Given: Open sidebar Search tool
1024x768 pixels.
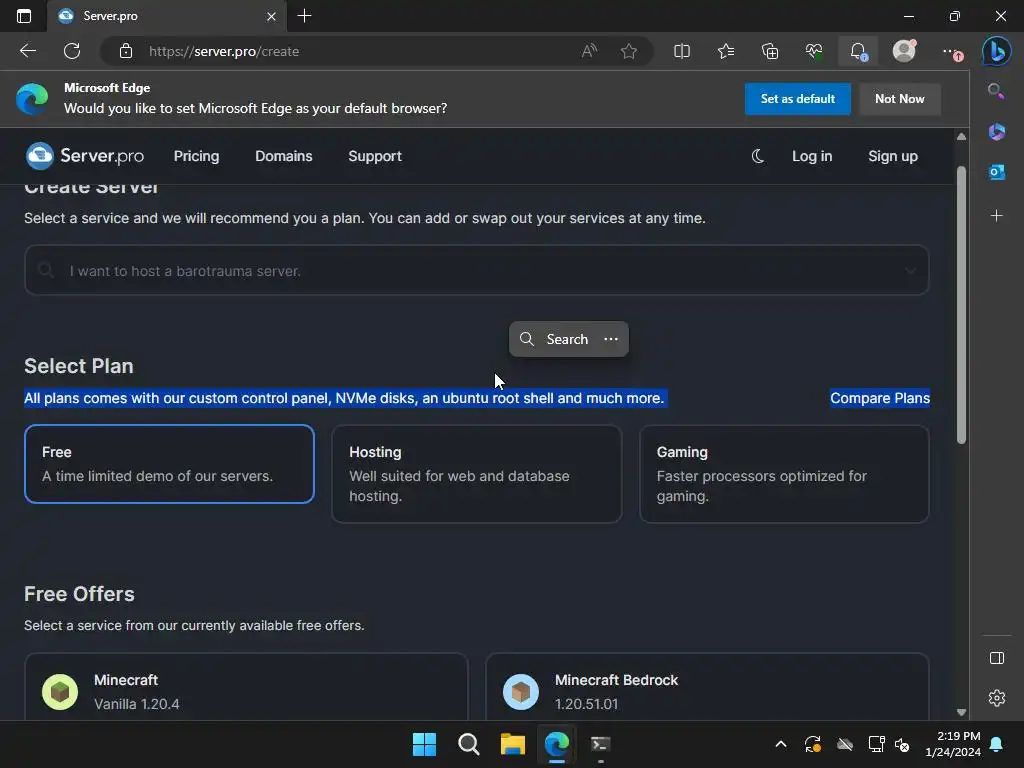Looking at the screenshot, I should tap(997, 91).
